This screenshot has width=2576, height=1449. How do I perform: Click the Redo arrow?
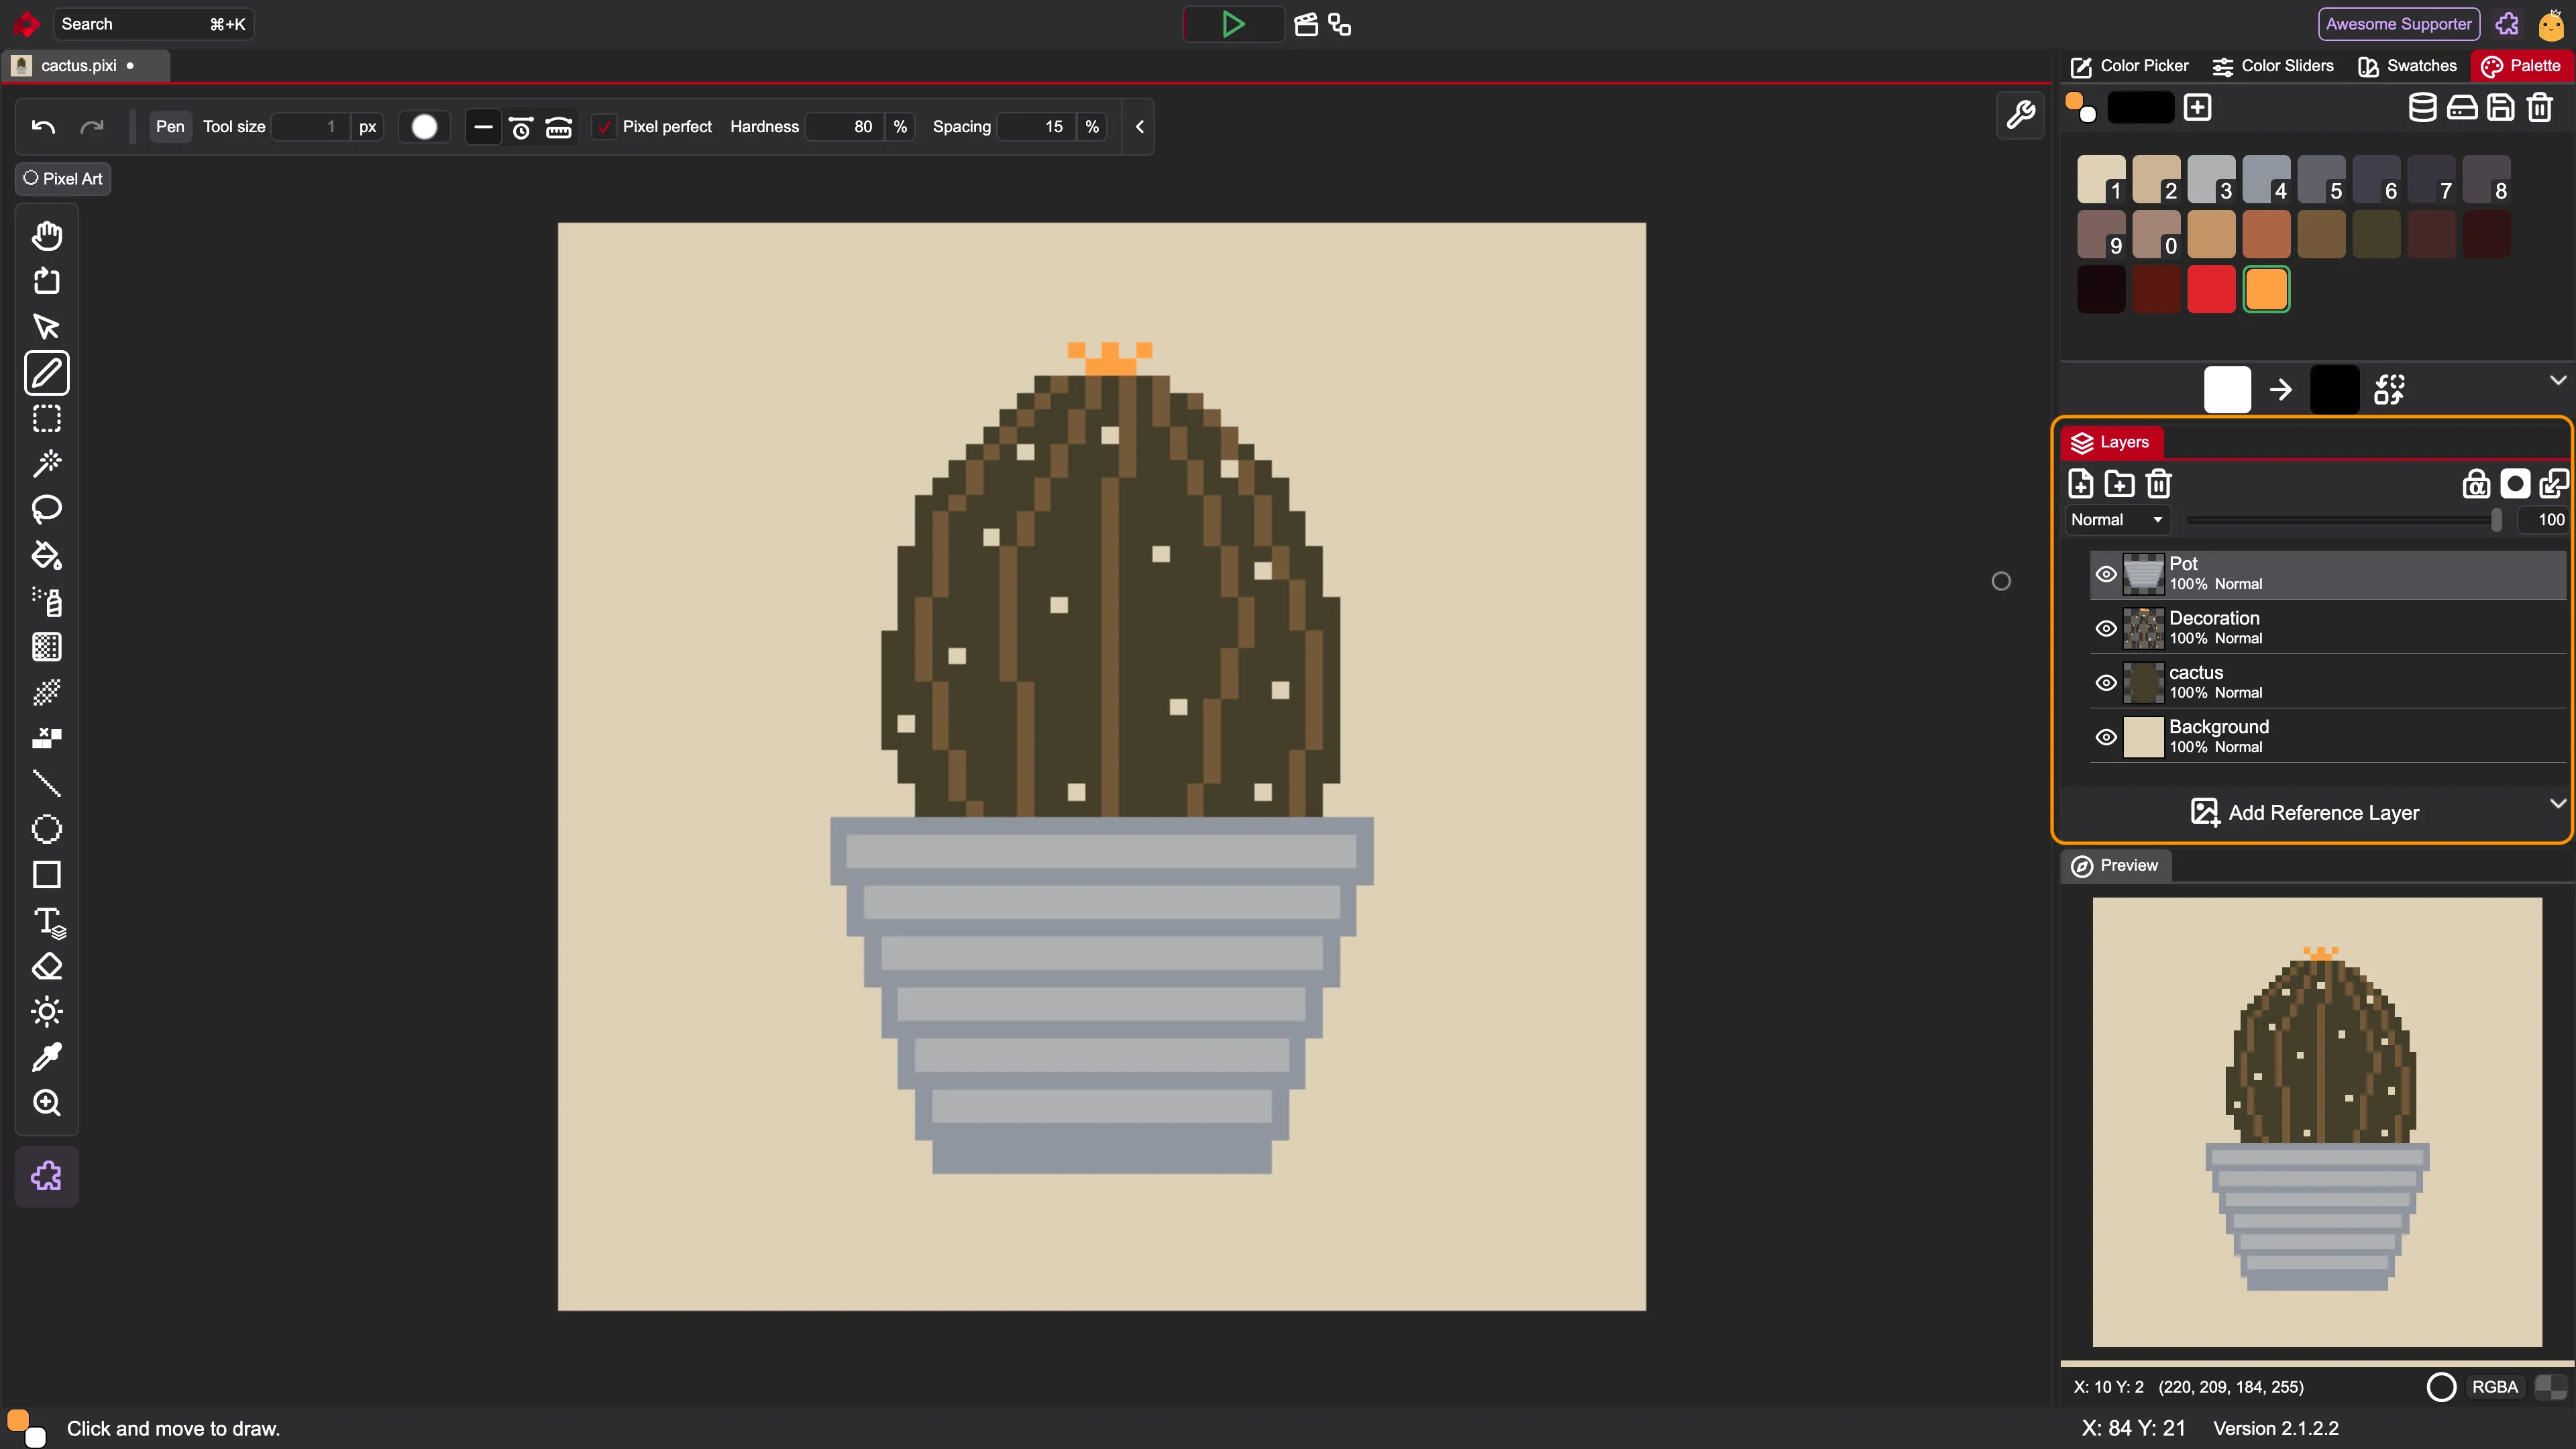[x=92, y=127]
